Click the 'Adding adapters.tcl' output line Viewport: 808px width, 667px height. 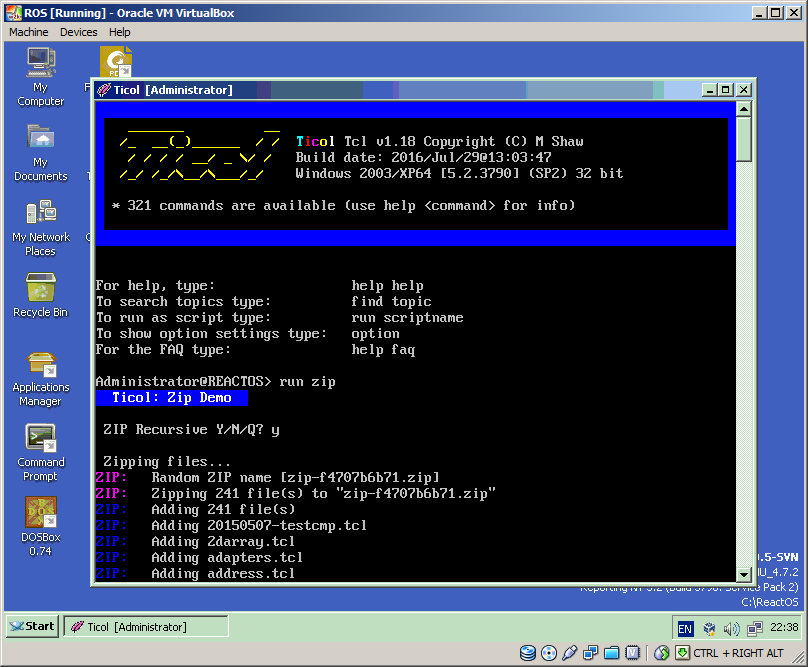199,557
